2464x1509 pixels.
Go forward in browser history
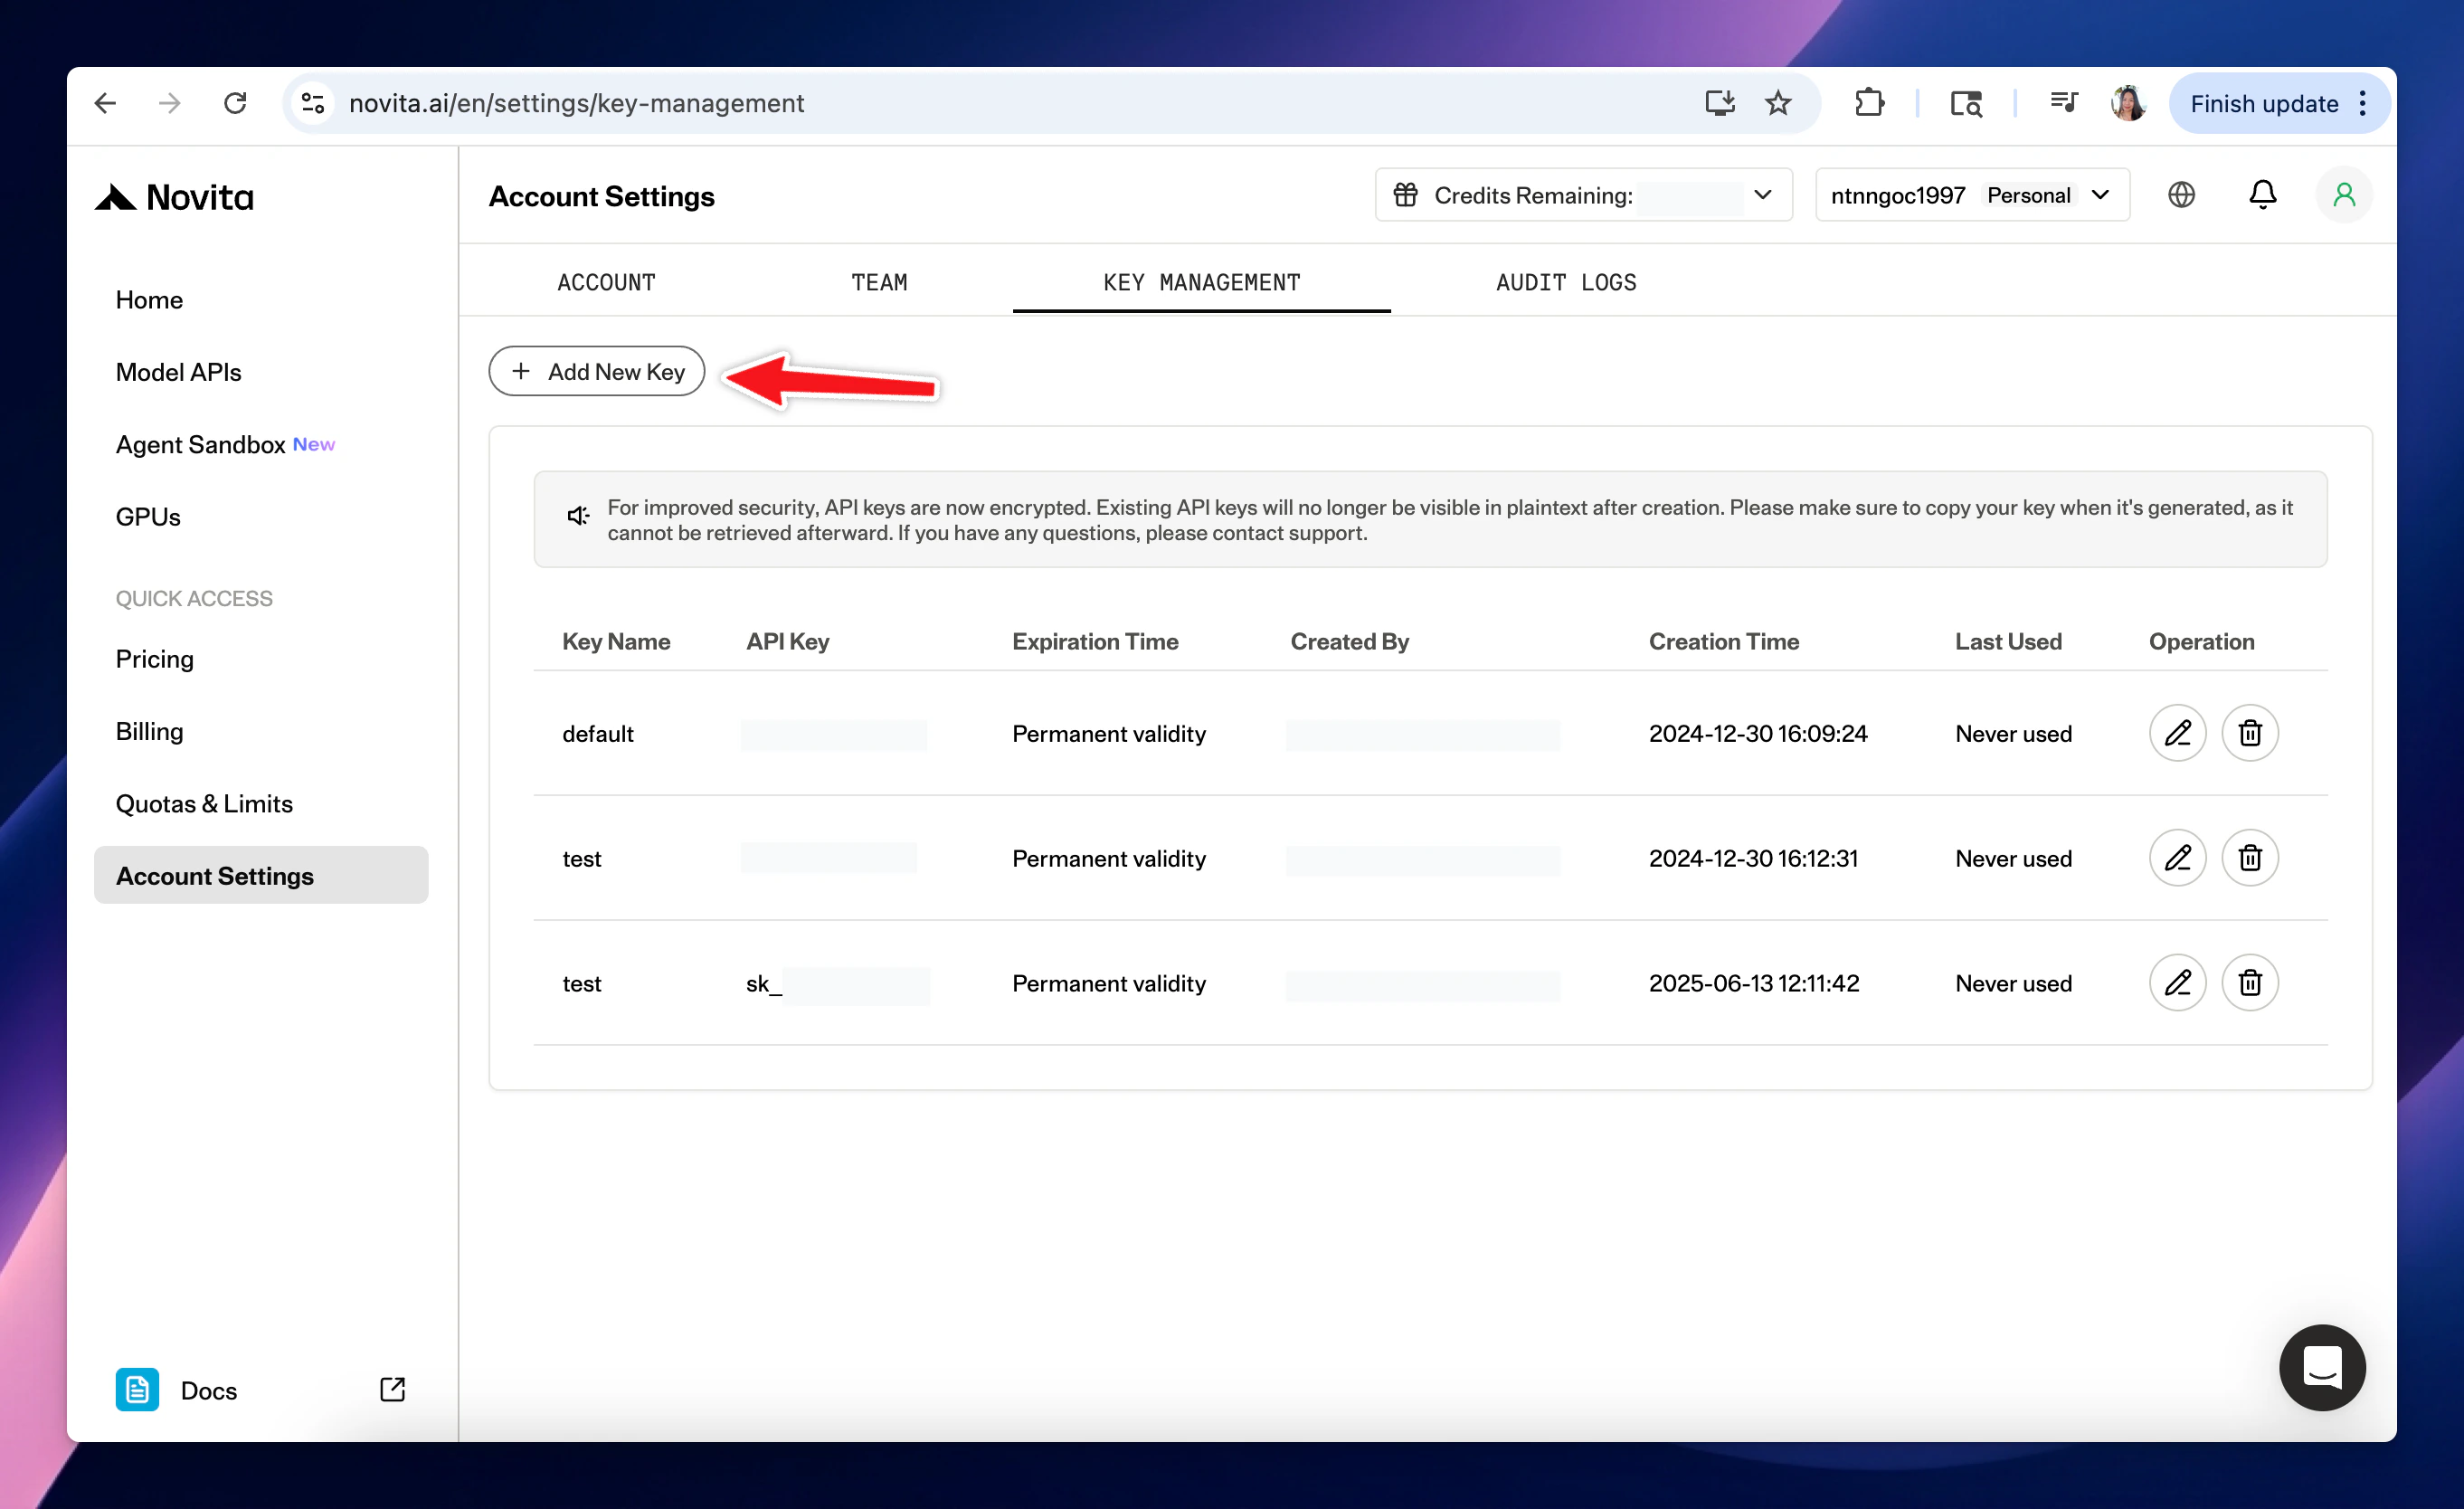pos(170,103)
